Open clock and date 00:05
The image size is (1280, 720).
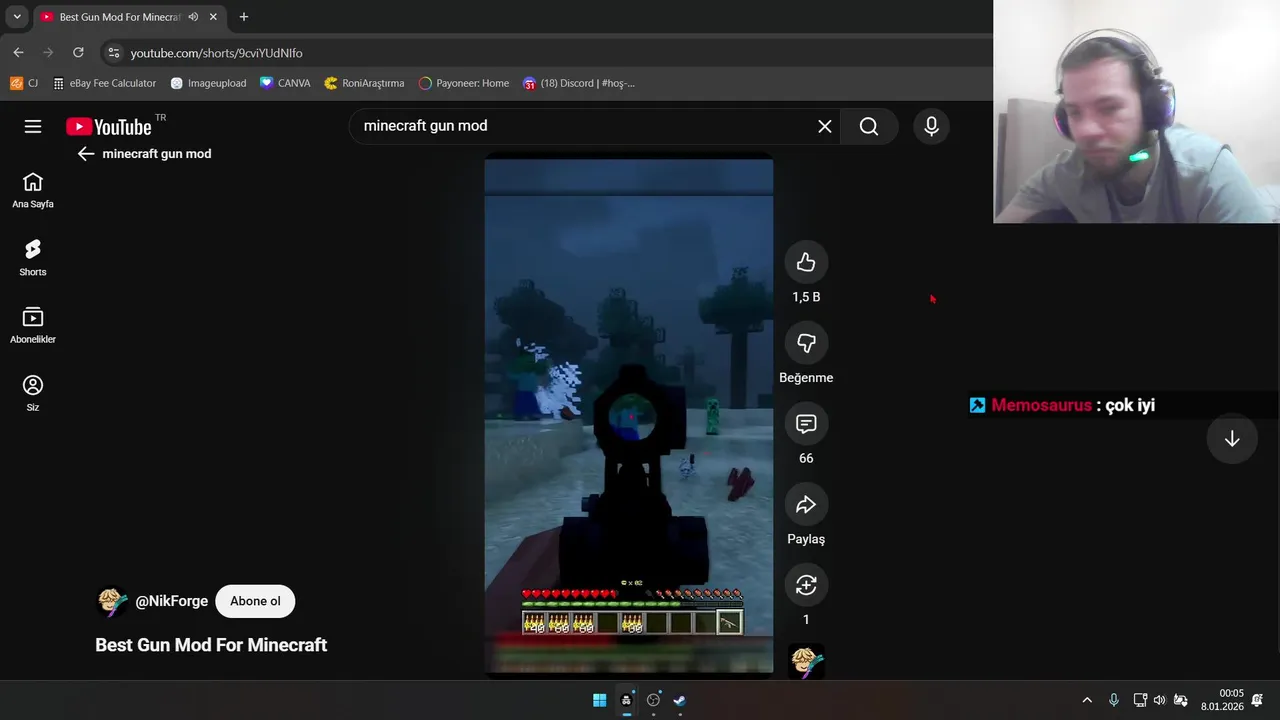pos(1222,700)
